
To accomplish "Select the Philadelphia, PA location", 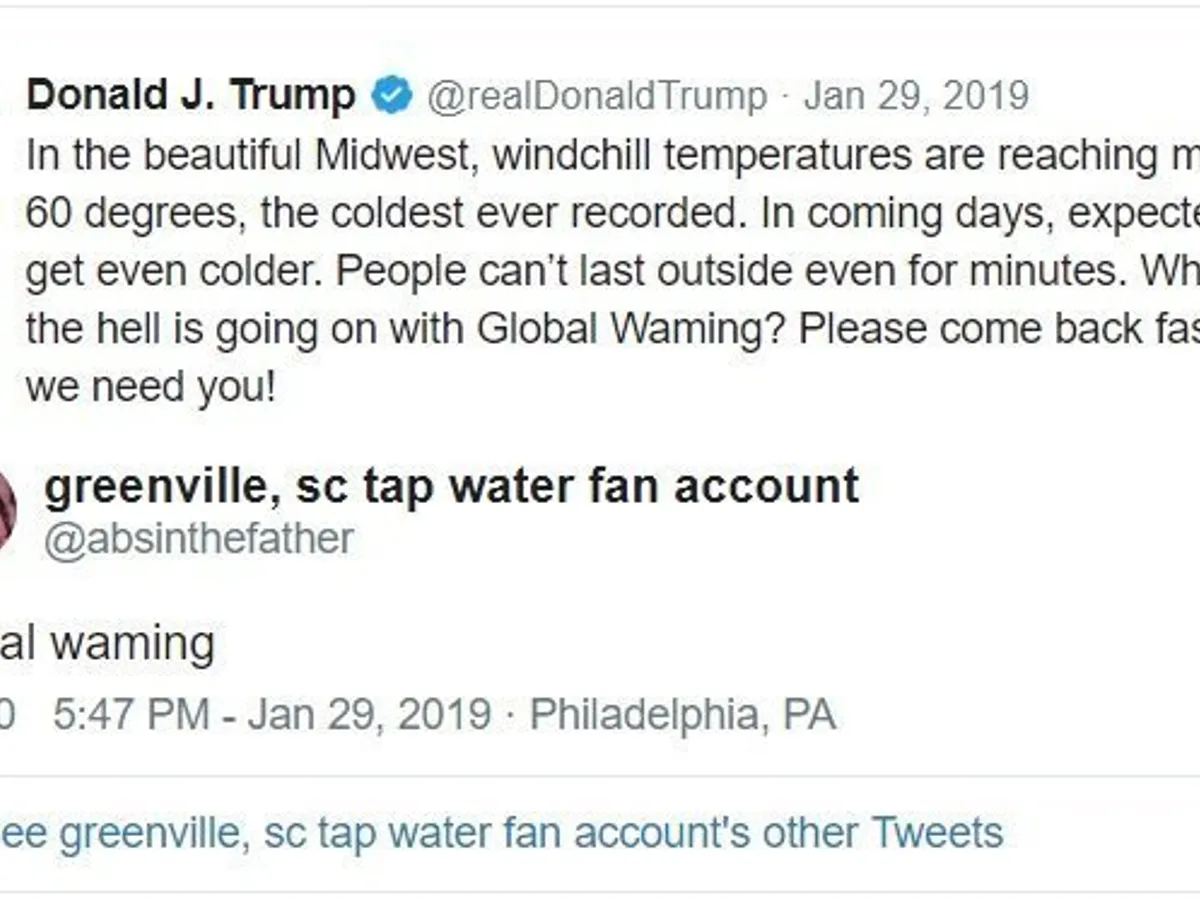I will click(682, 715).
